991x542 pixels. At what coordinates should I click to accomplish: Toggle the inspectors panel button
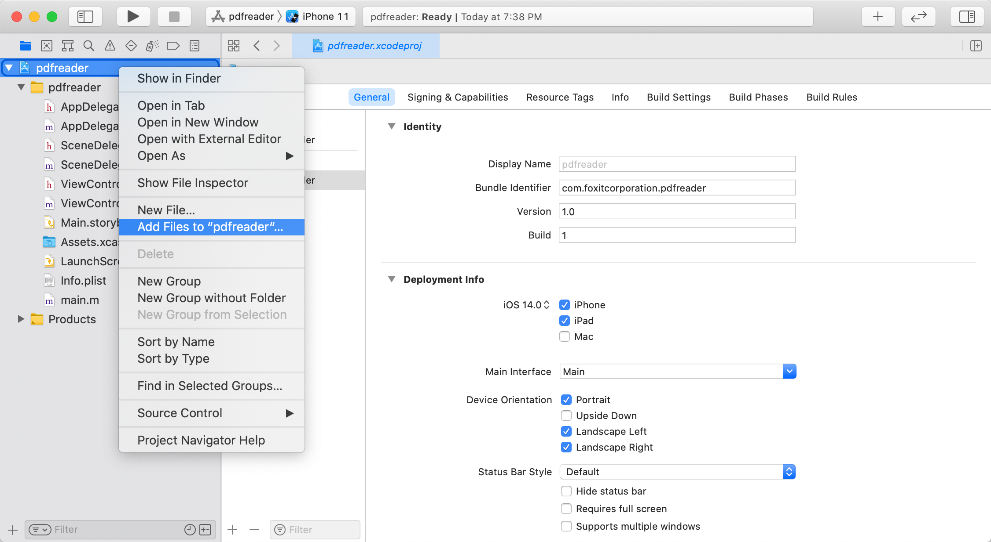tap(966, 16)
